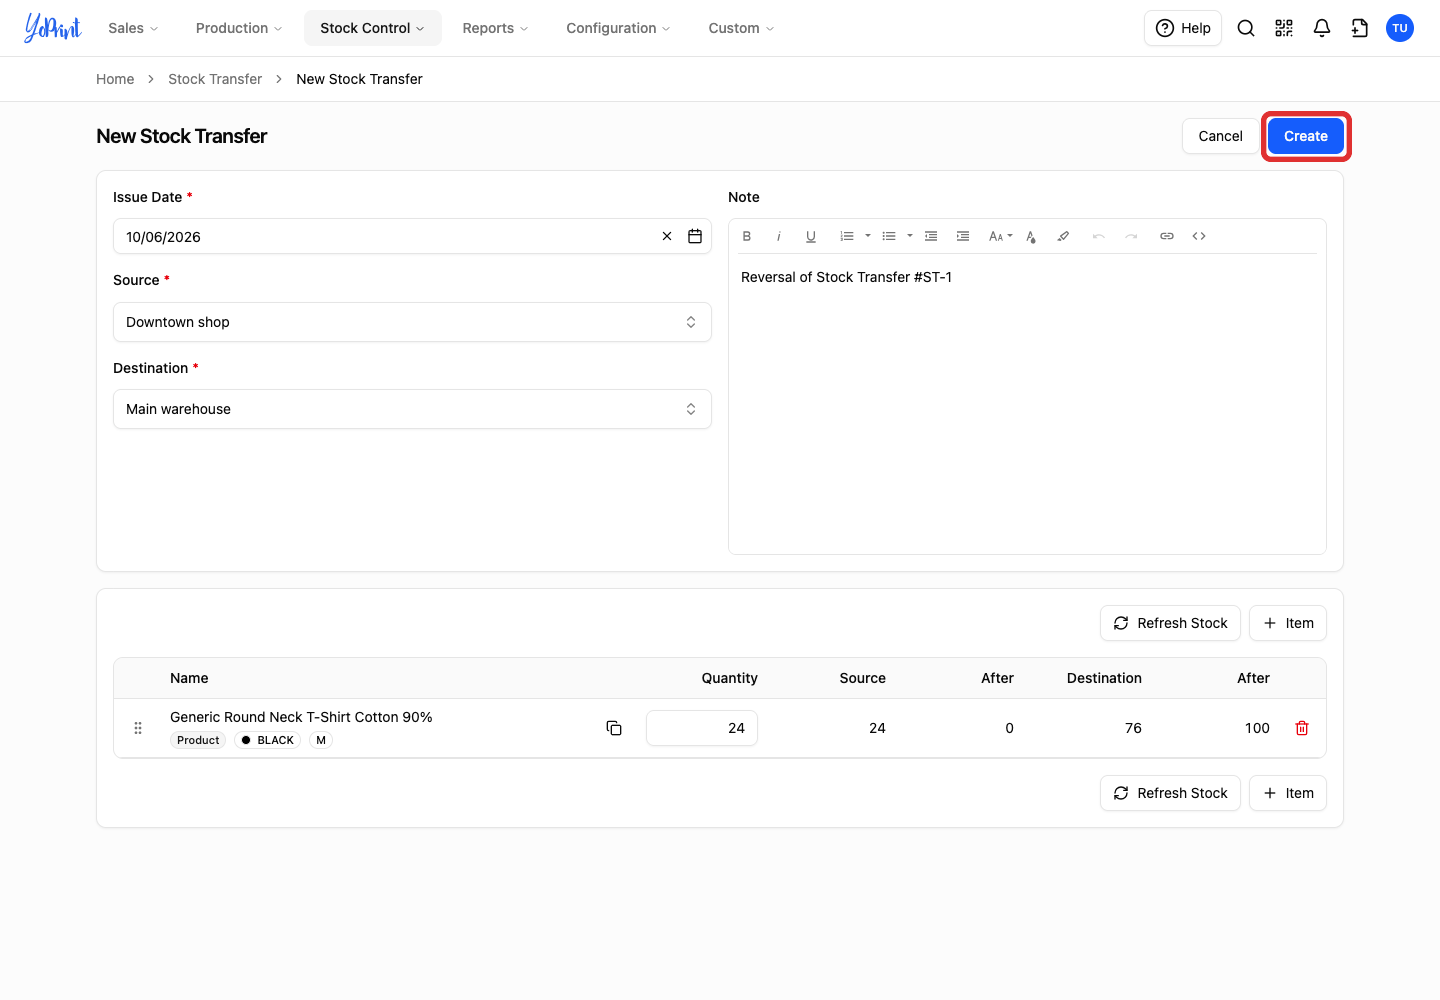Insert a numbered list in Note

tap(847, 236)
